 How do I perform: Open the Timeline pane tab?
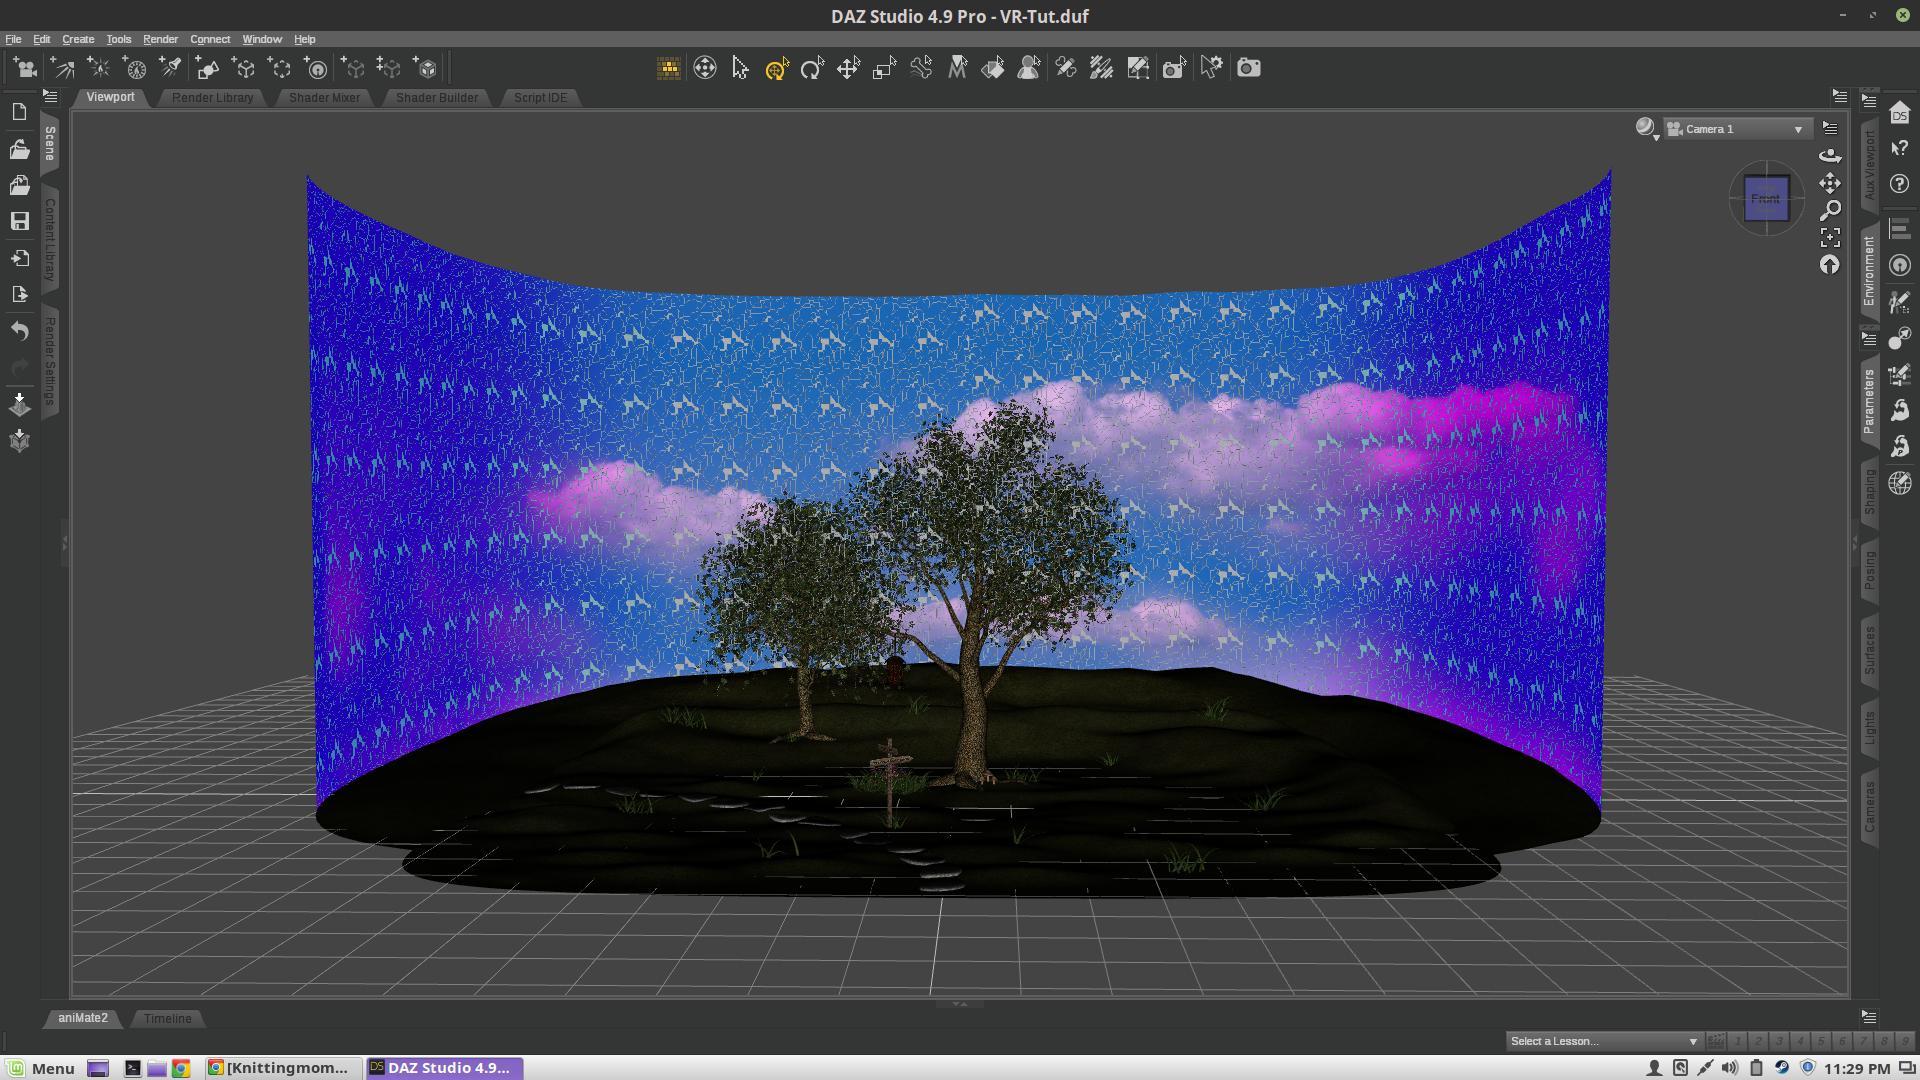click(x=167, y=1018)
